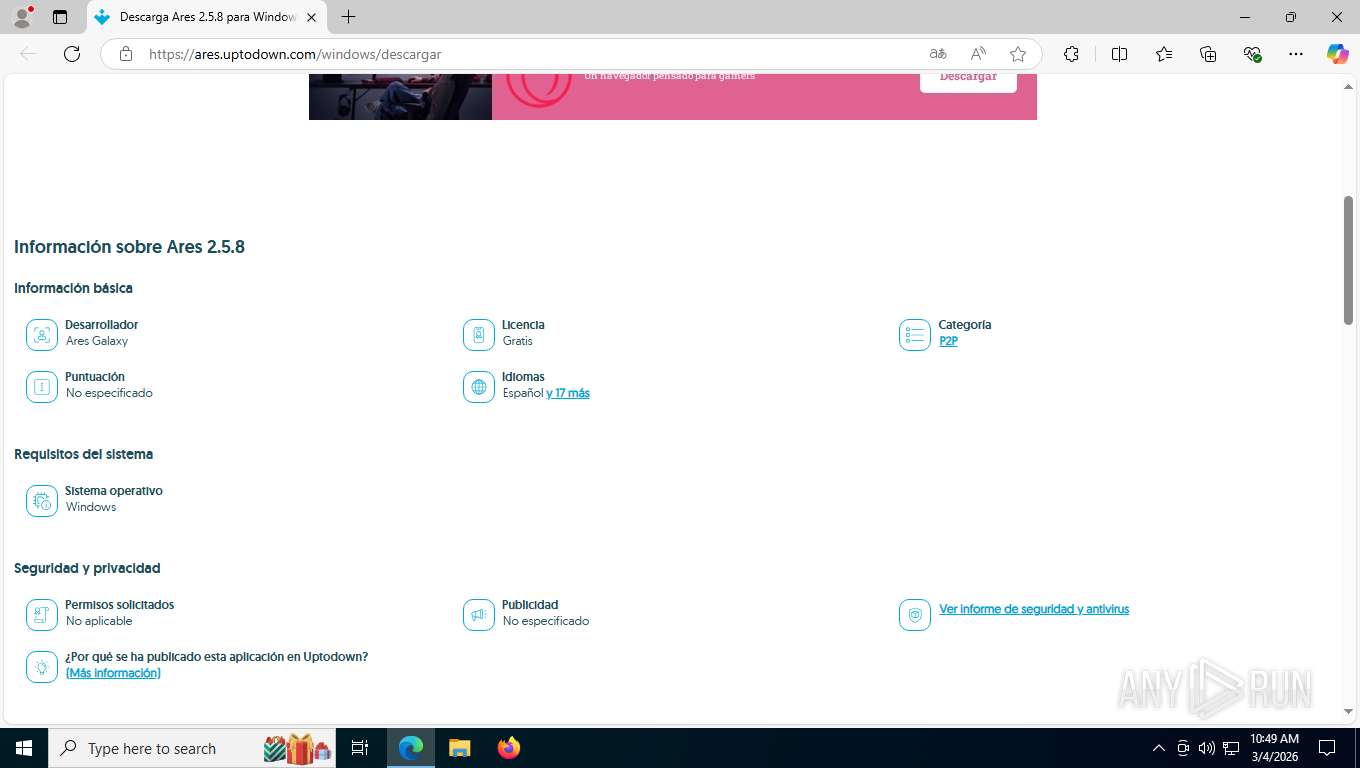Click the site info lock icon

126,54
